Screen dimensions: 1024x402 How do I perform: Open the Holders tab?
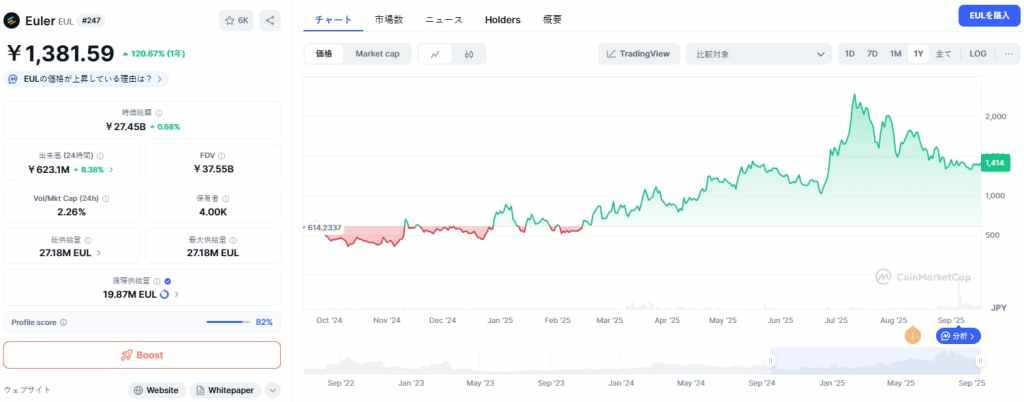click(x=502, y=20)
